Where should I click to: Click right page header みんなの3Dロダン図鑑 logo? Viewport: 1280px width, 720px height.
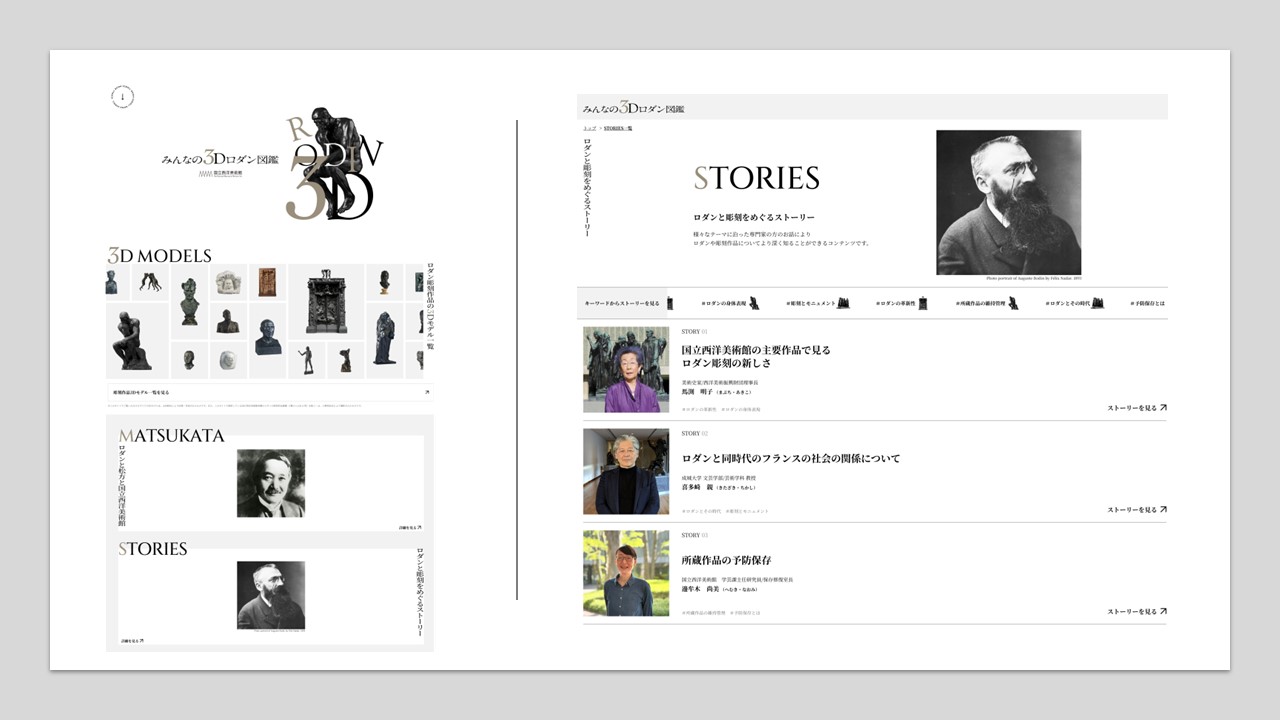pyautogui.click(x=632, y=107)
